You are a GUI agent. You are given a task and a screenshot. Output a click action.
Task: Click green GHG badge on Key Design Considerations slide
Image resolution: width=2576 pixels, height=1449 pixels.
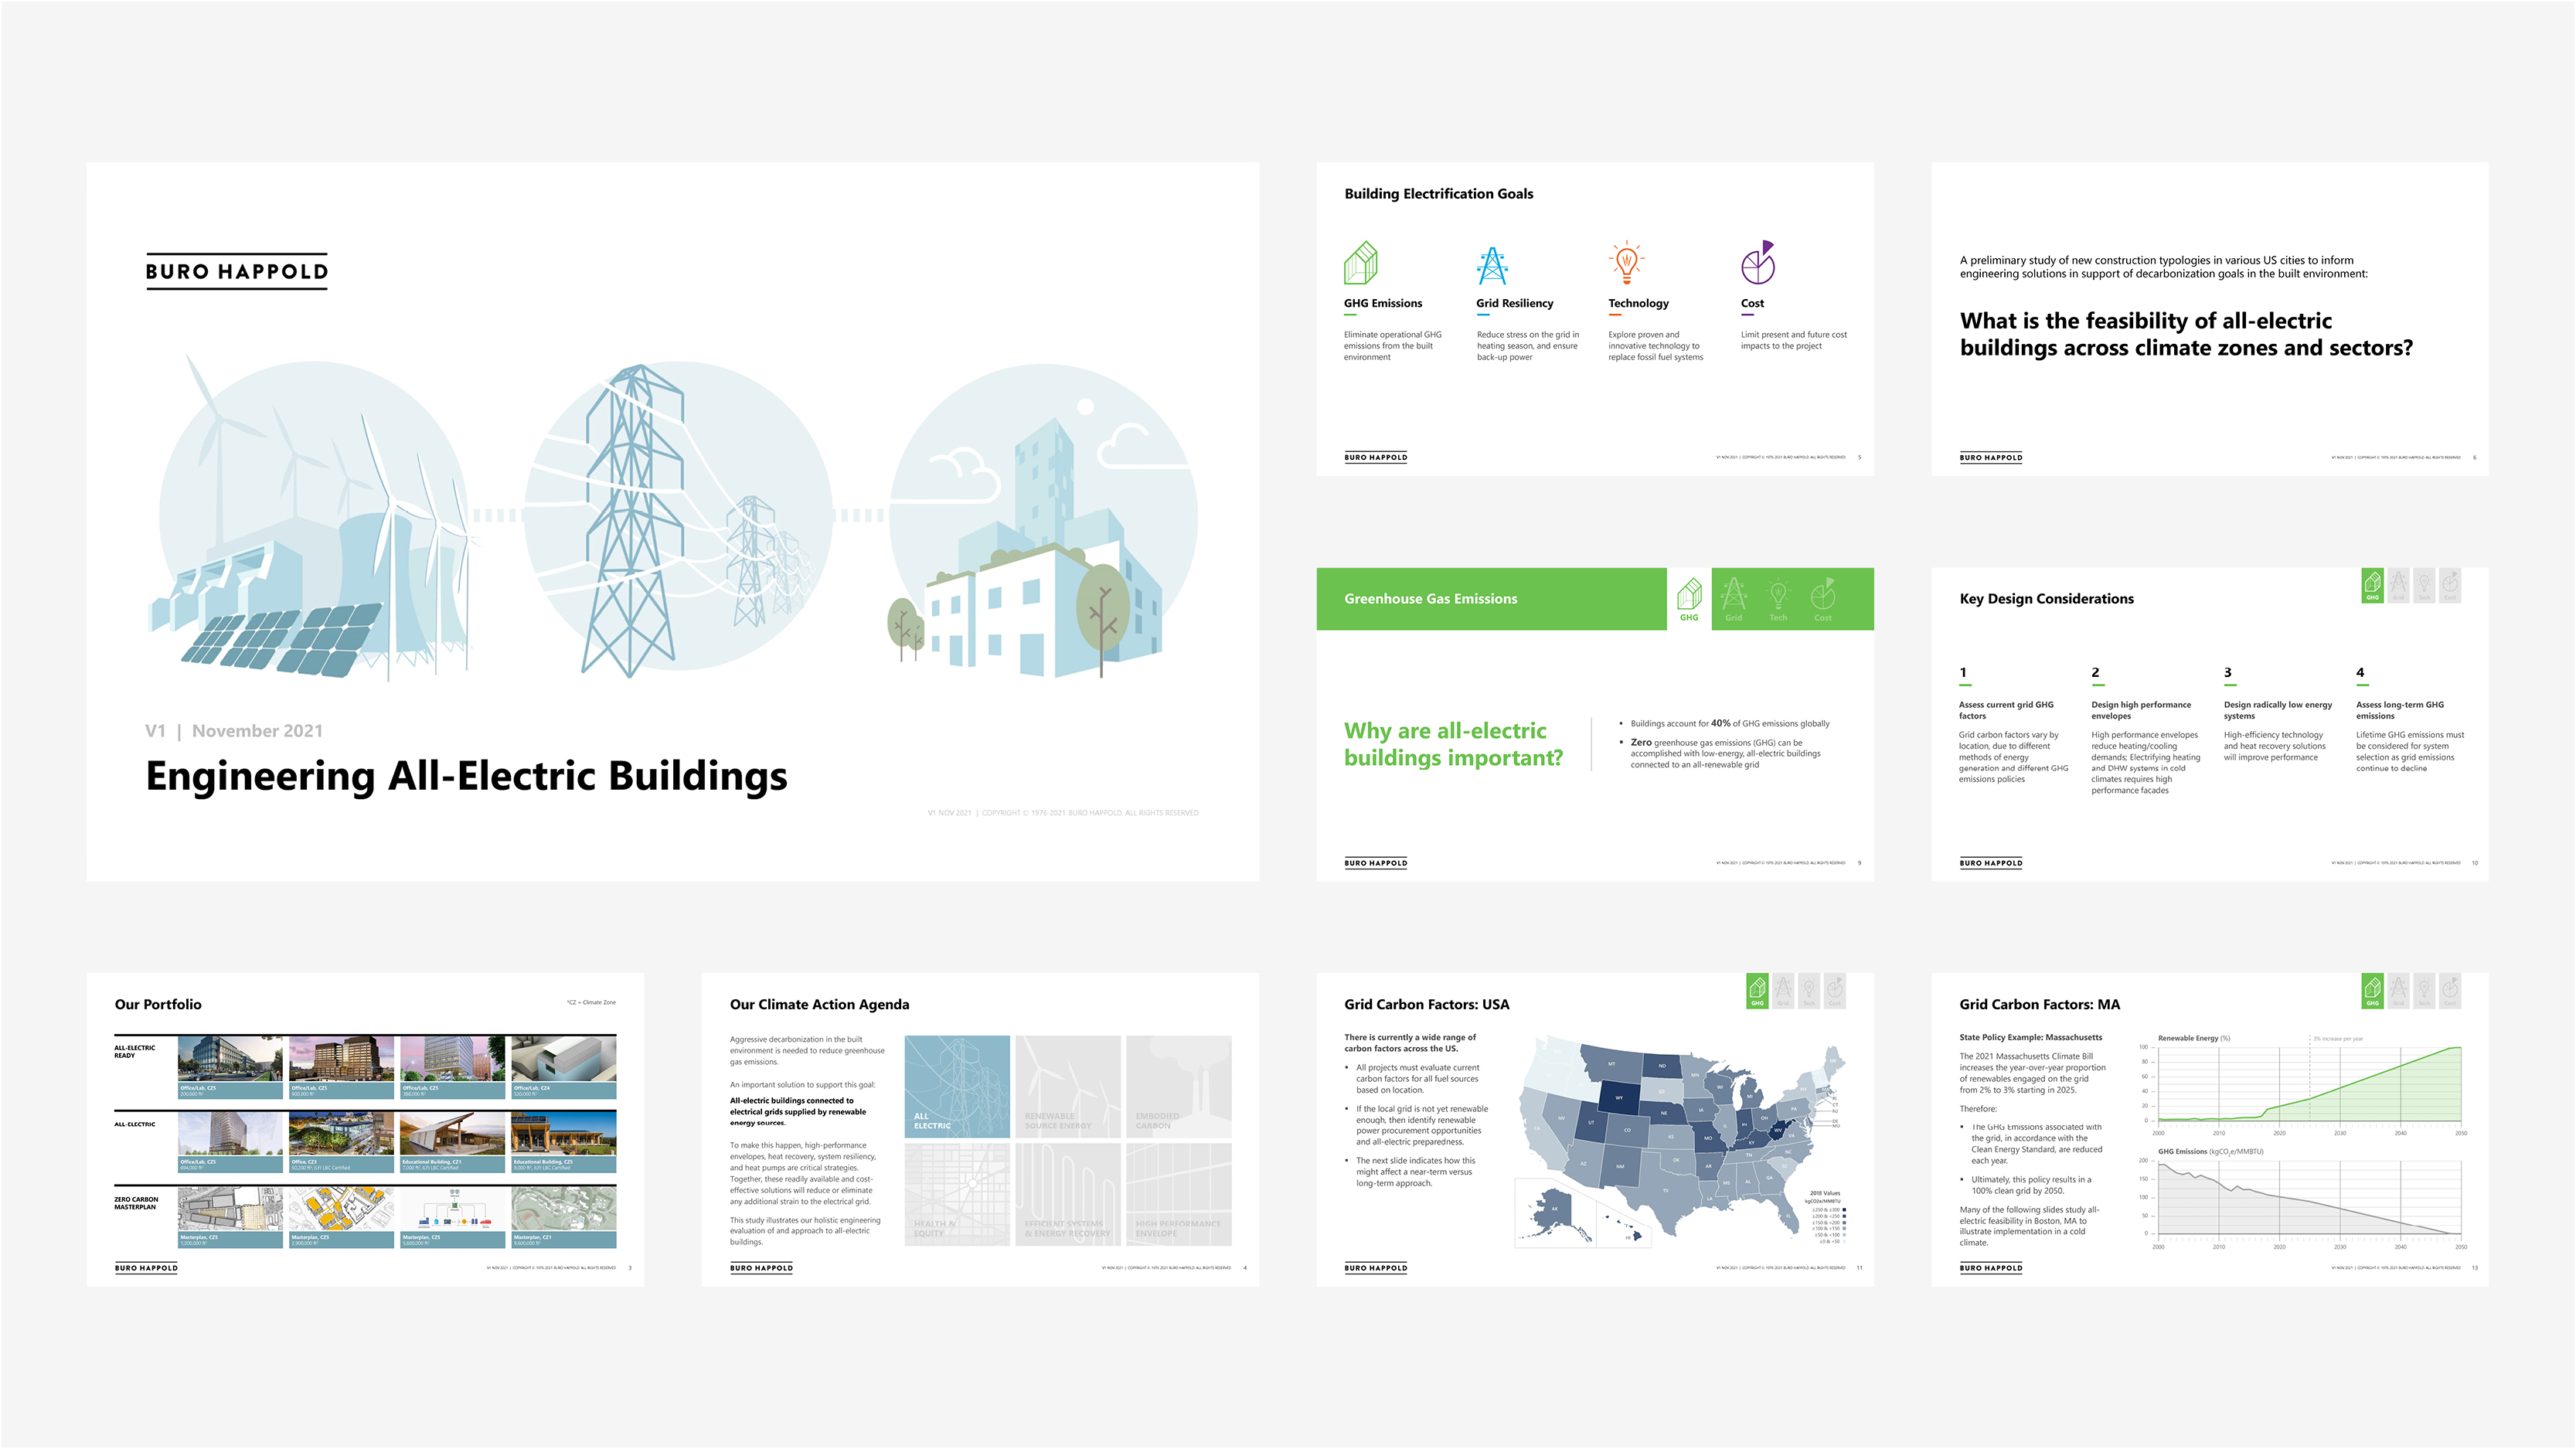(x=2372, y=586)
